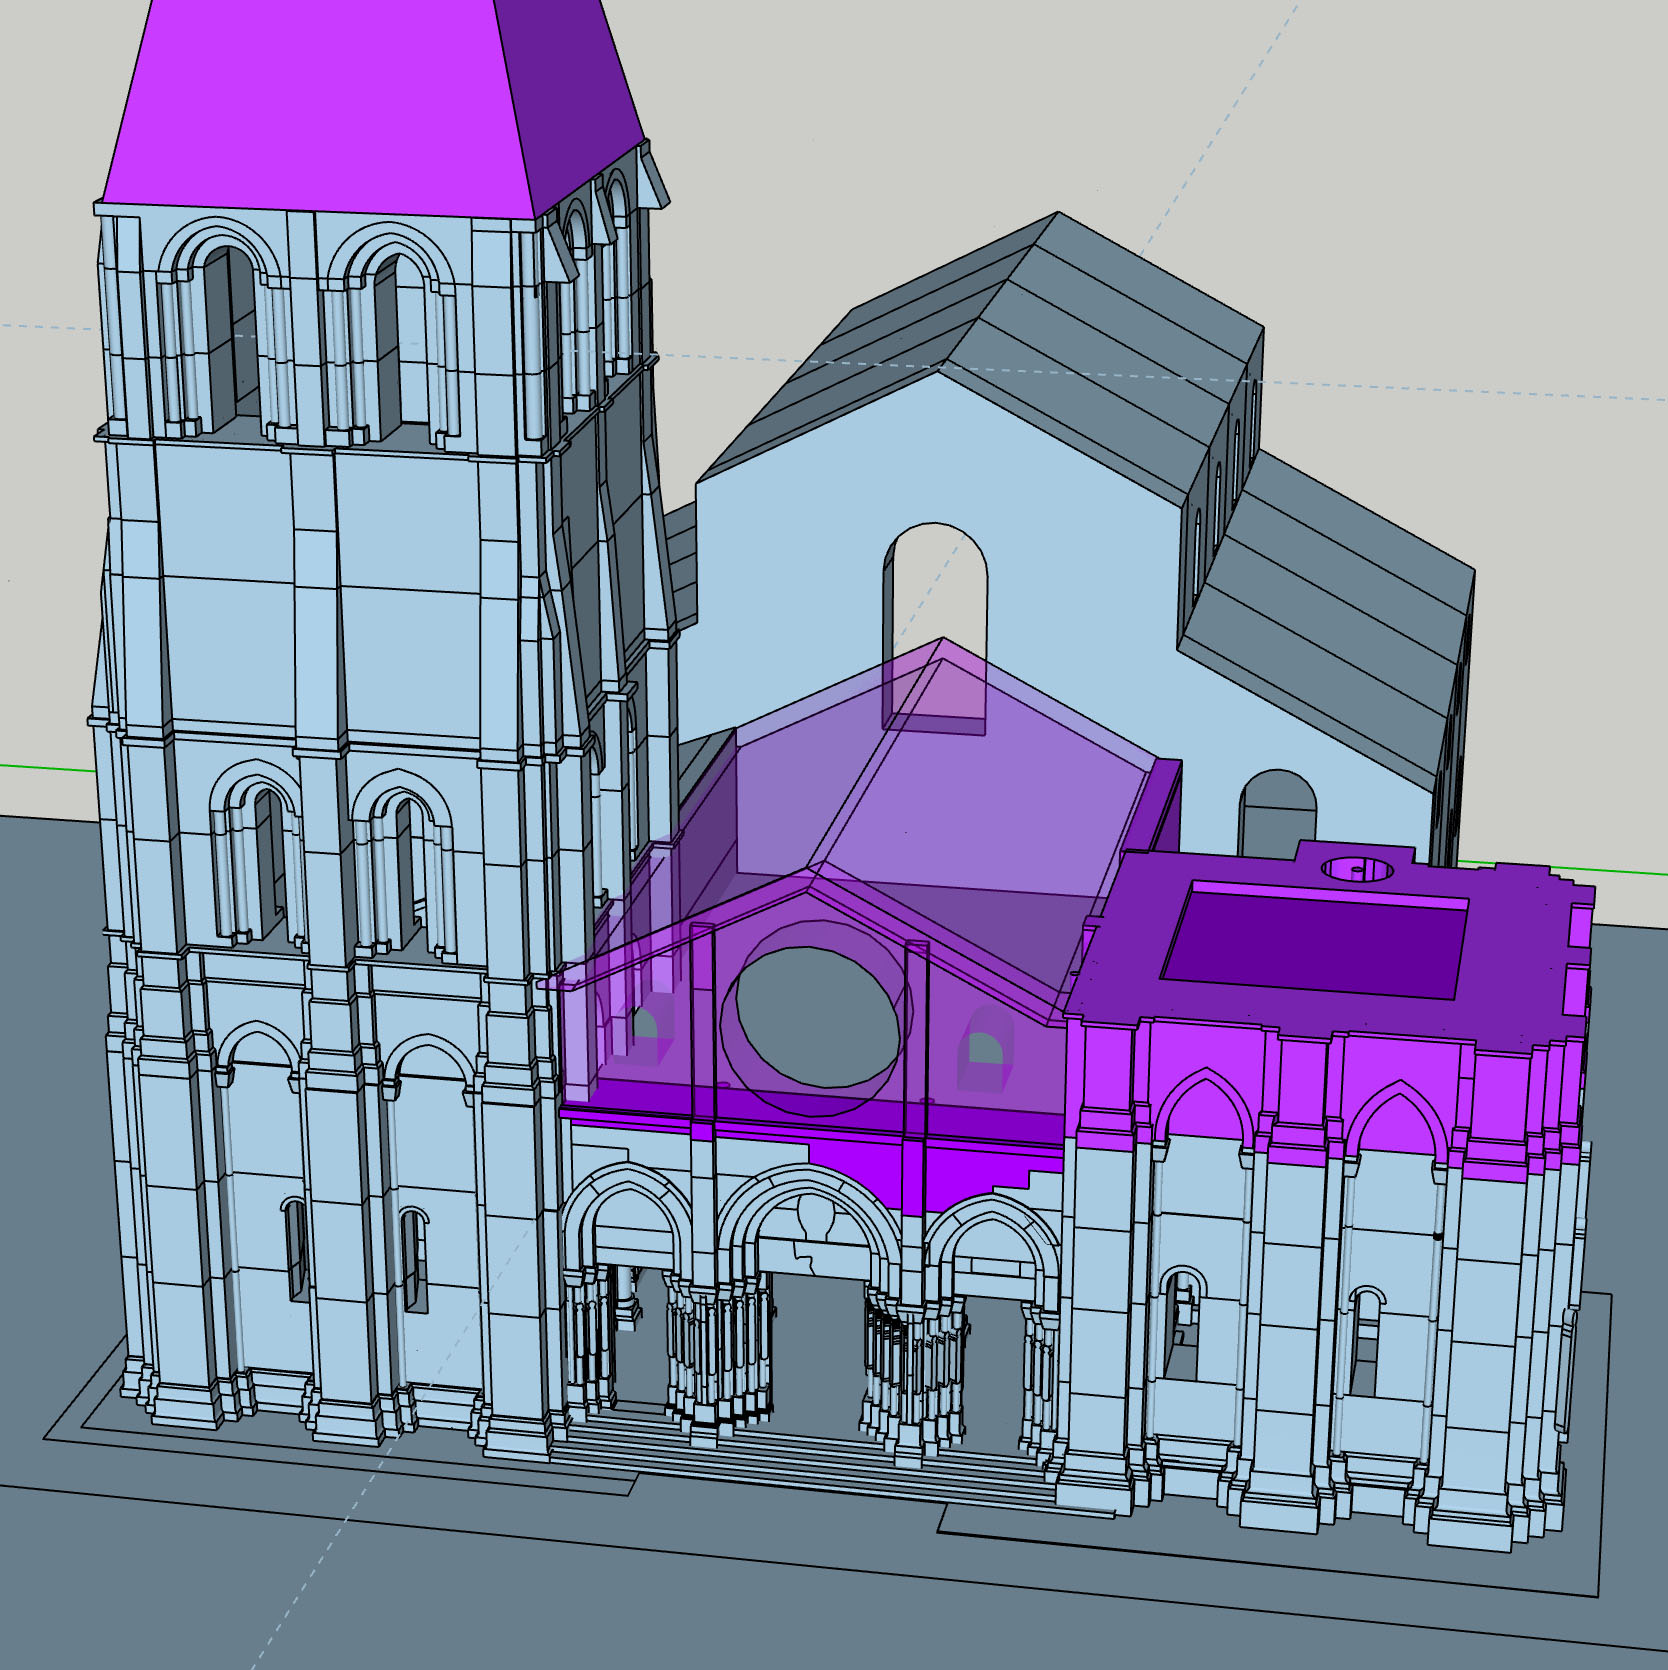The image size is (1668, 1670).
Task: Click the tall arched opening in back gable wall
Action: [935, 628]
